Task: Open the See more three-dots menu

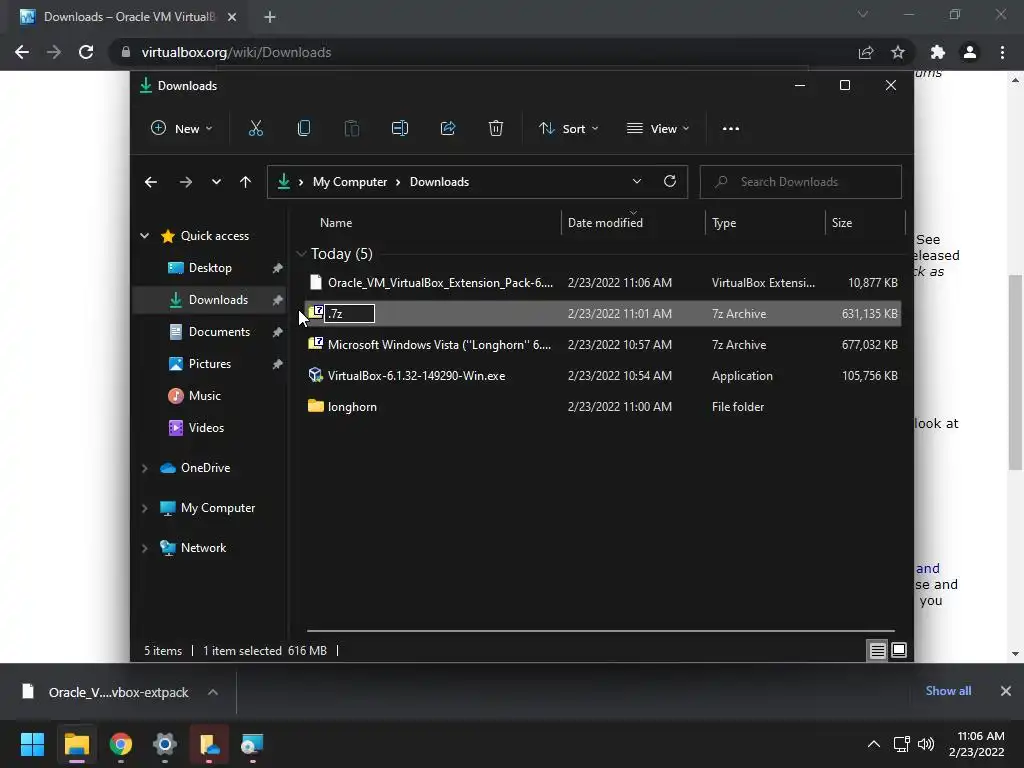Action: coord(731,129)
